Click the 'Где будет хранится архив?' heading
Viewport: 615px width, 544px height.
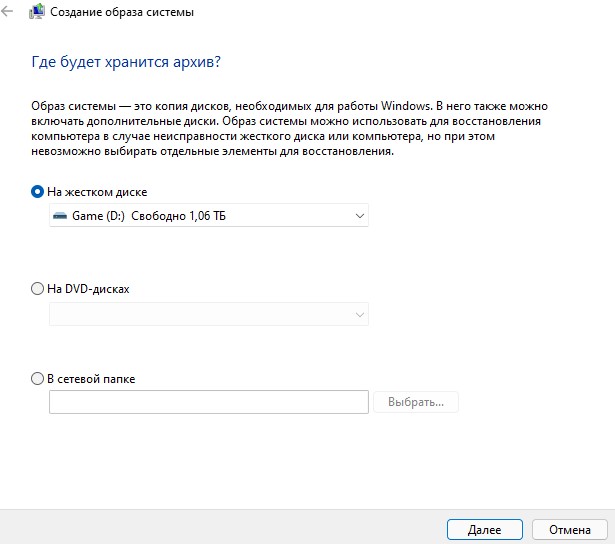tap(126, 62)
